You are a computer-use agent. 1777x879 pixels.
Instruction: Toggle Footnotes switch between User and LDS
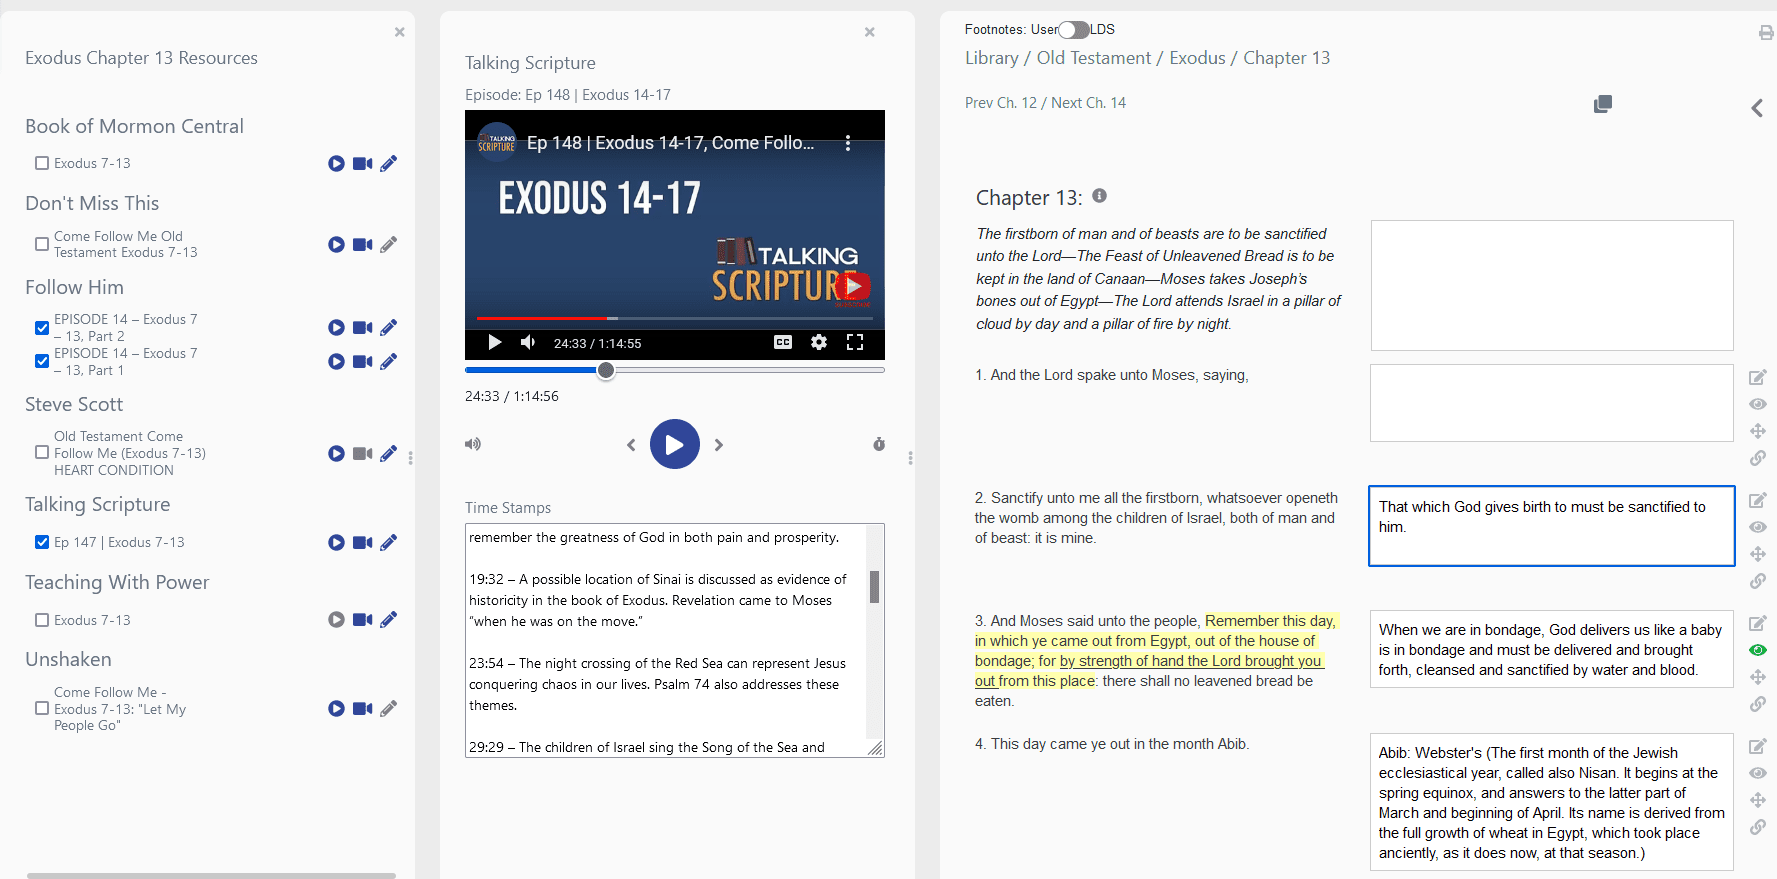click(1074, 30)
